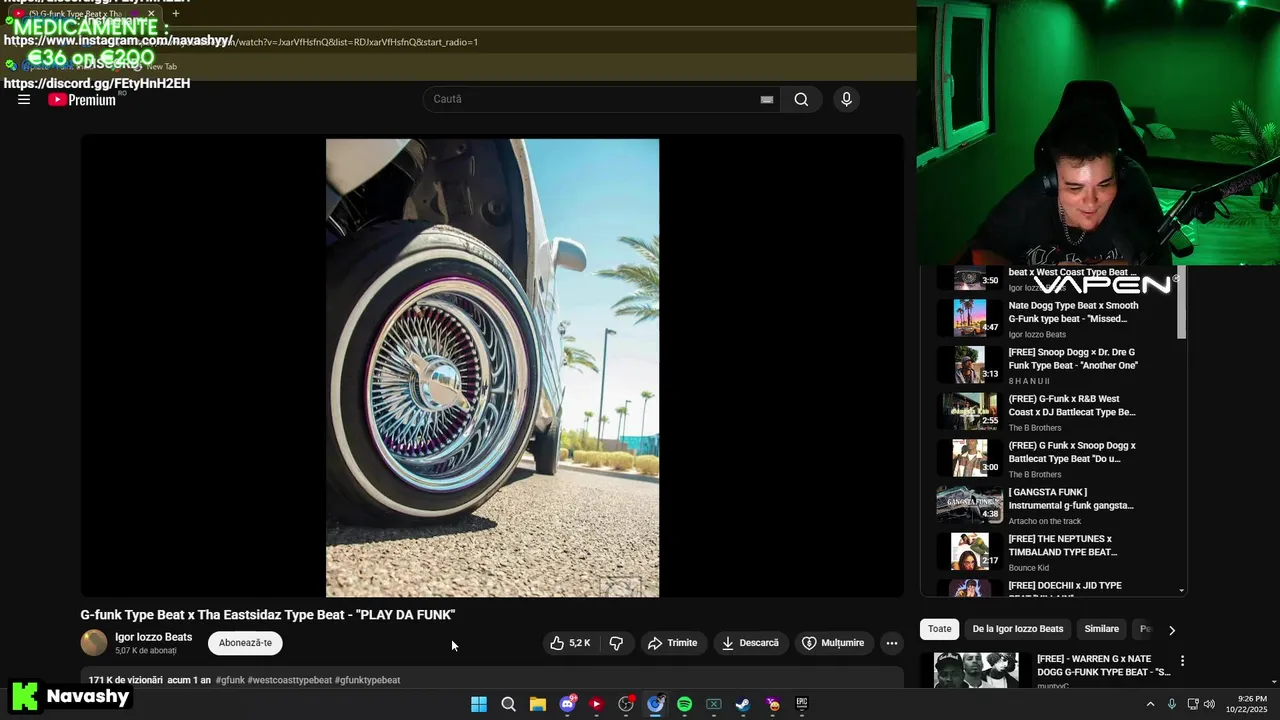The width and height of the screenshot is (1280, 720).
Task: Open OBS Studio from the taskbar
Action: tap(626, 704)
